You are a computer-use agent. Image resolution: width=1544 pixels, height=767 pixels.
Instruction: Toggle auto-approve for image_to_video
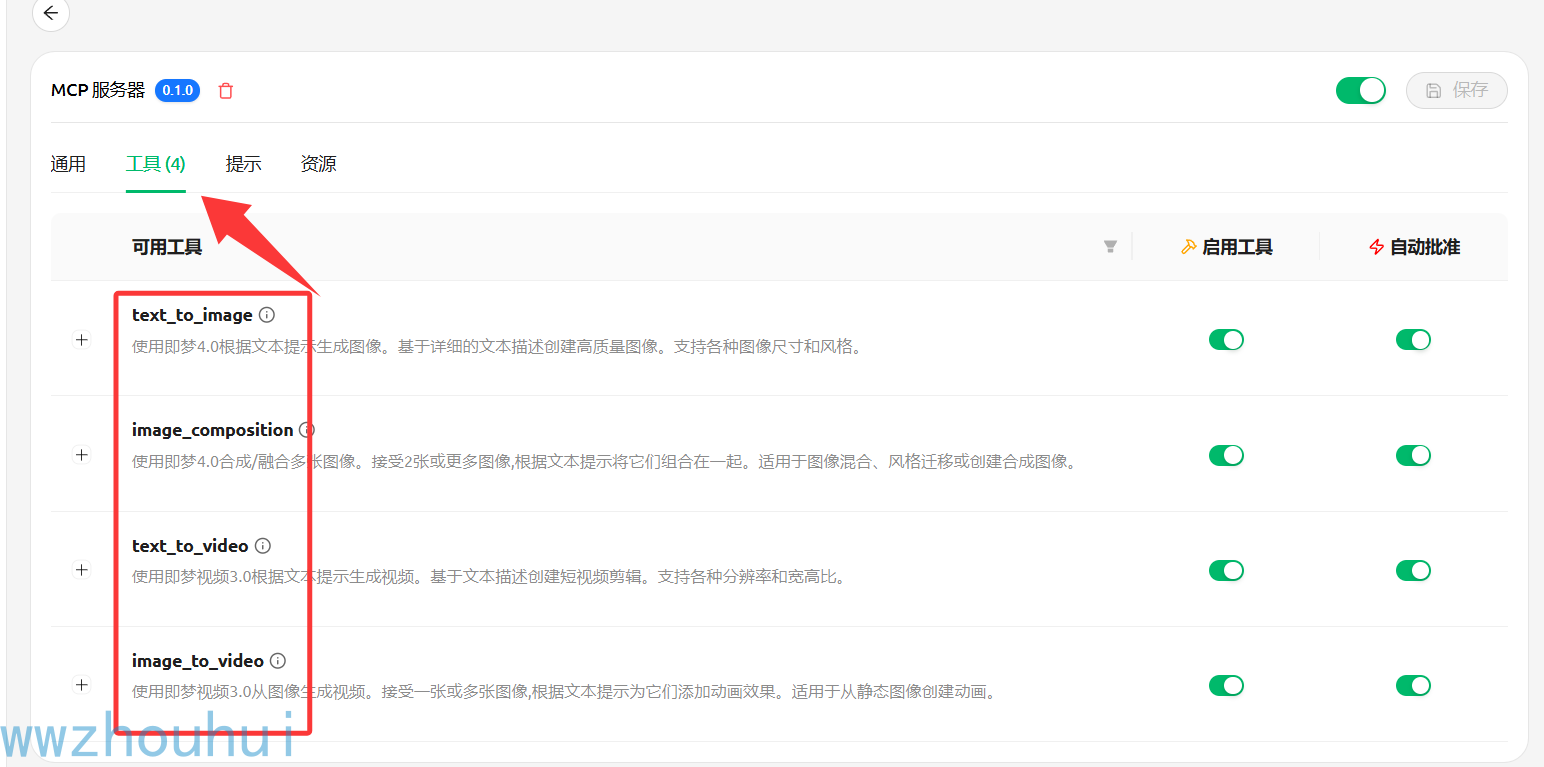click(1413, 686)
